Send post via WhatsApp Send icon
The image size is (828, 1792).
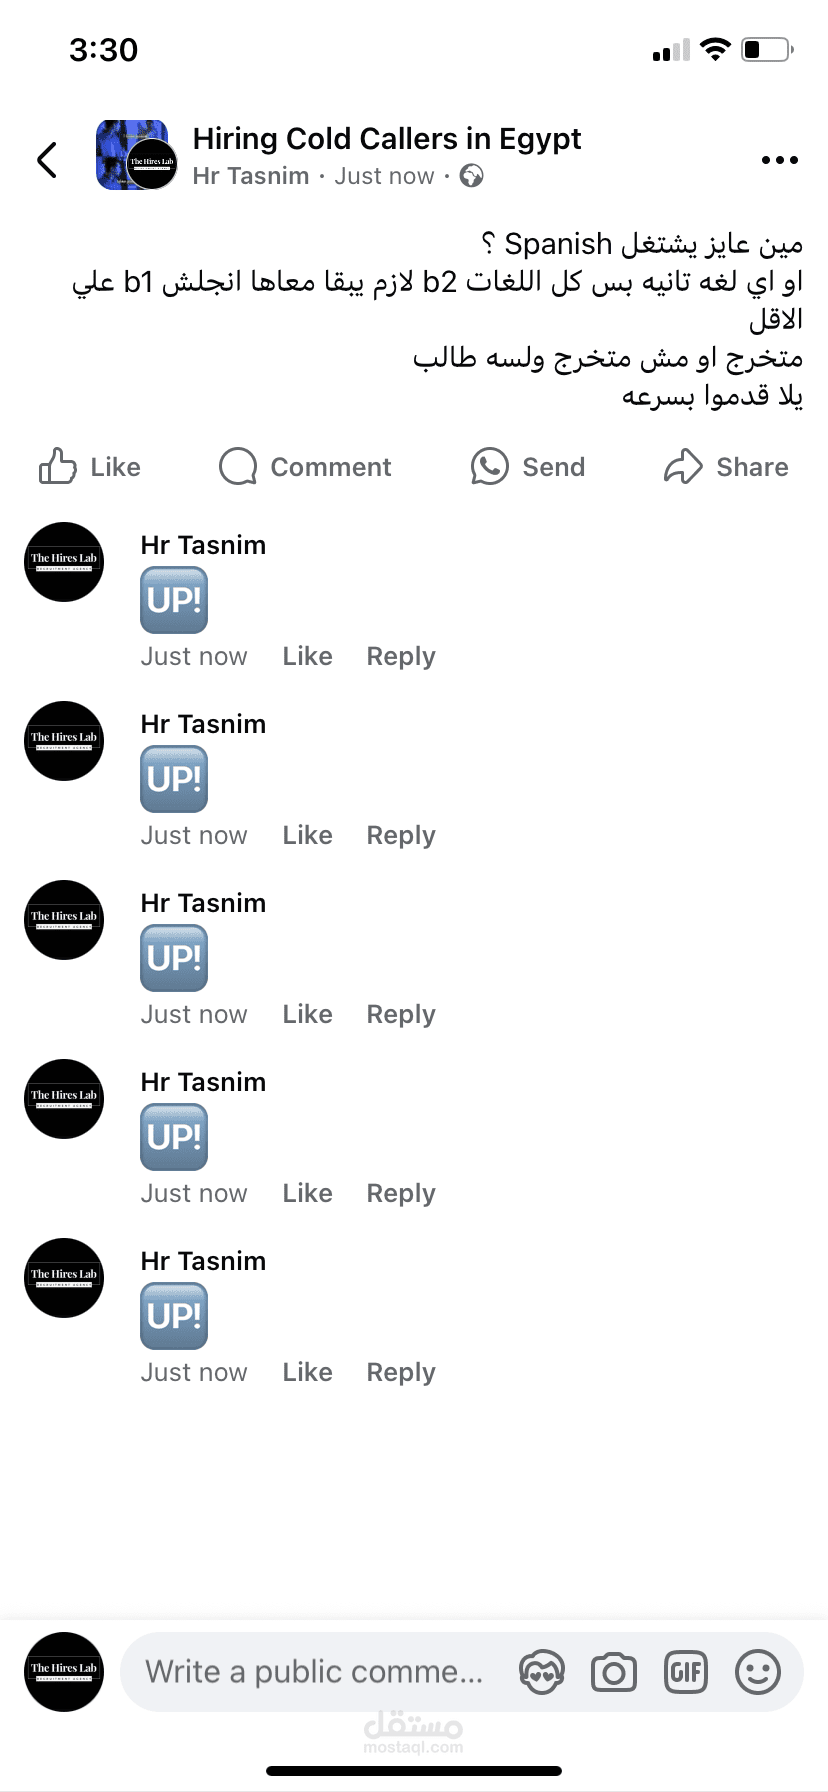coord(490,466)
